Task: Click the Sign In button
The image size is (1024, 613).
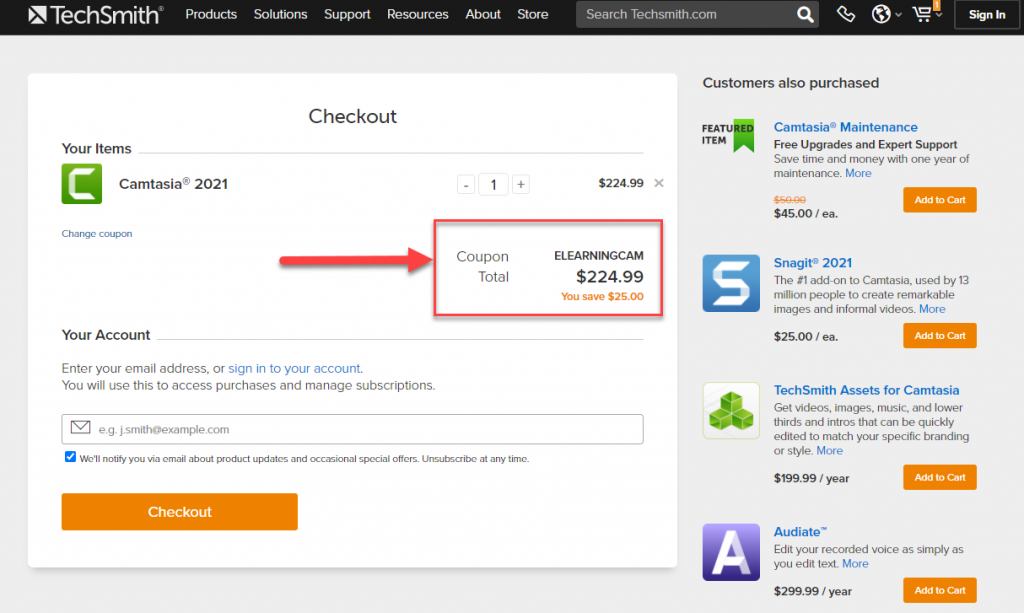Action: 987,14
